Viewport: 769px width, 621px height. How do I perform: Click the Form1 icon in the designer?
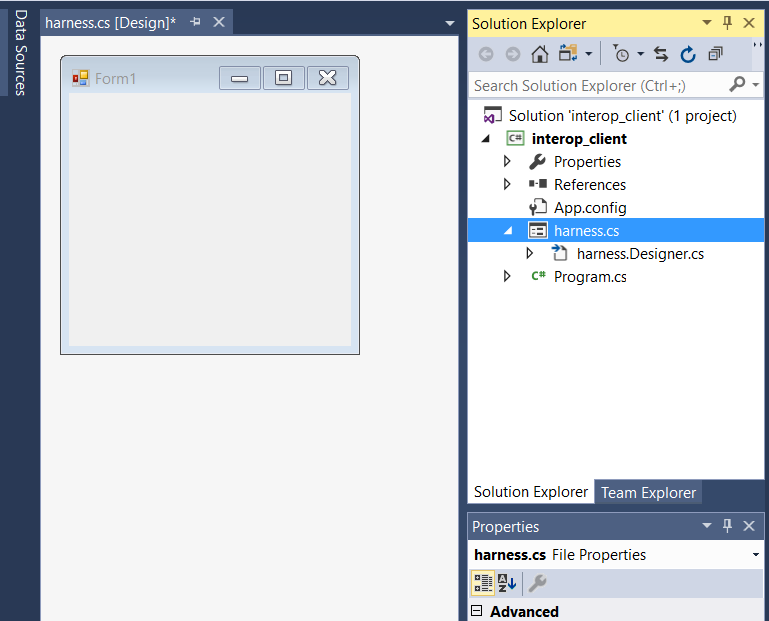pyautogui.click(x=80, y=78)
